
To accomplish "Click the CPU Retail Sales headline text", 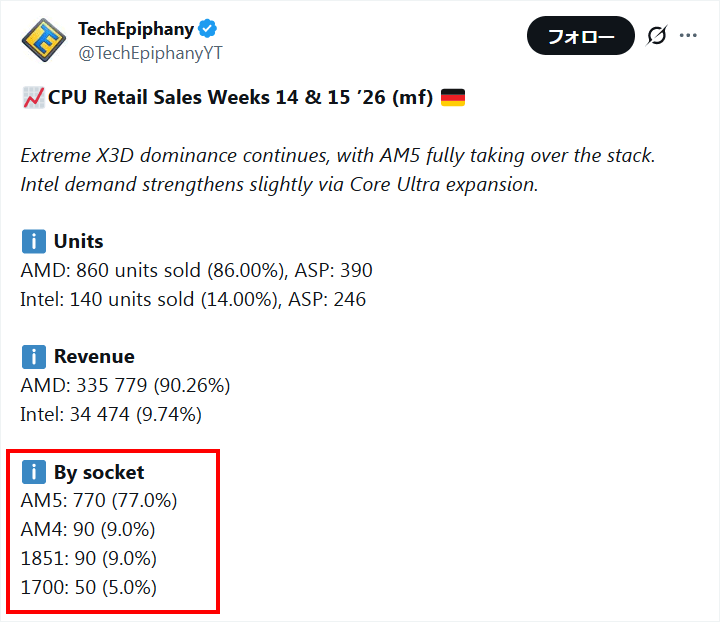I will pos(240,98).
